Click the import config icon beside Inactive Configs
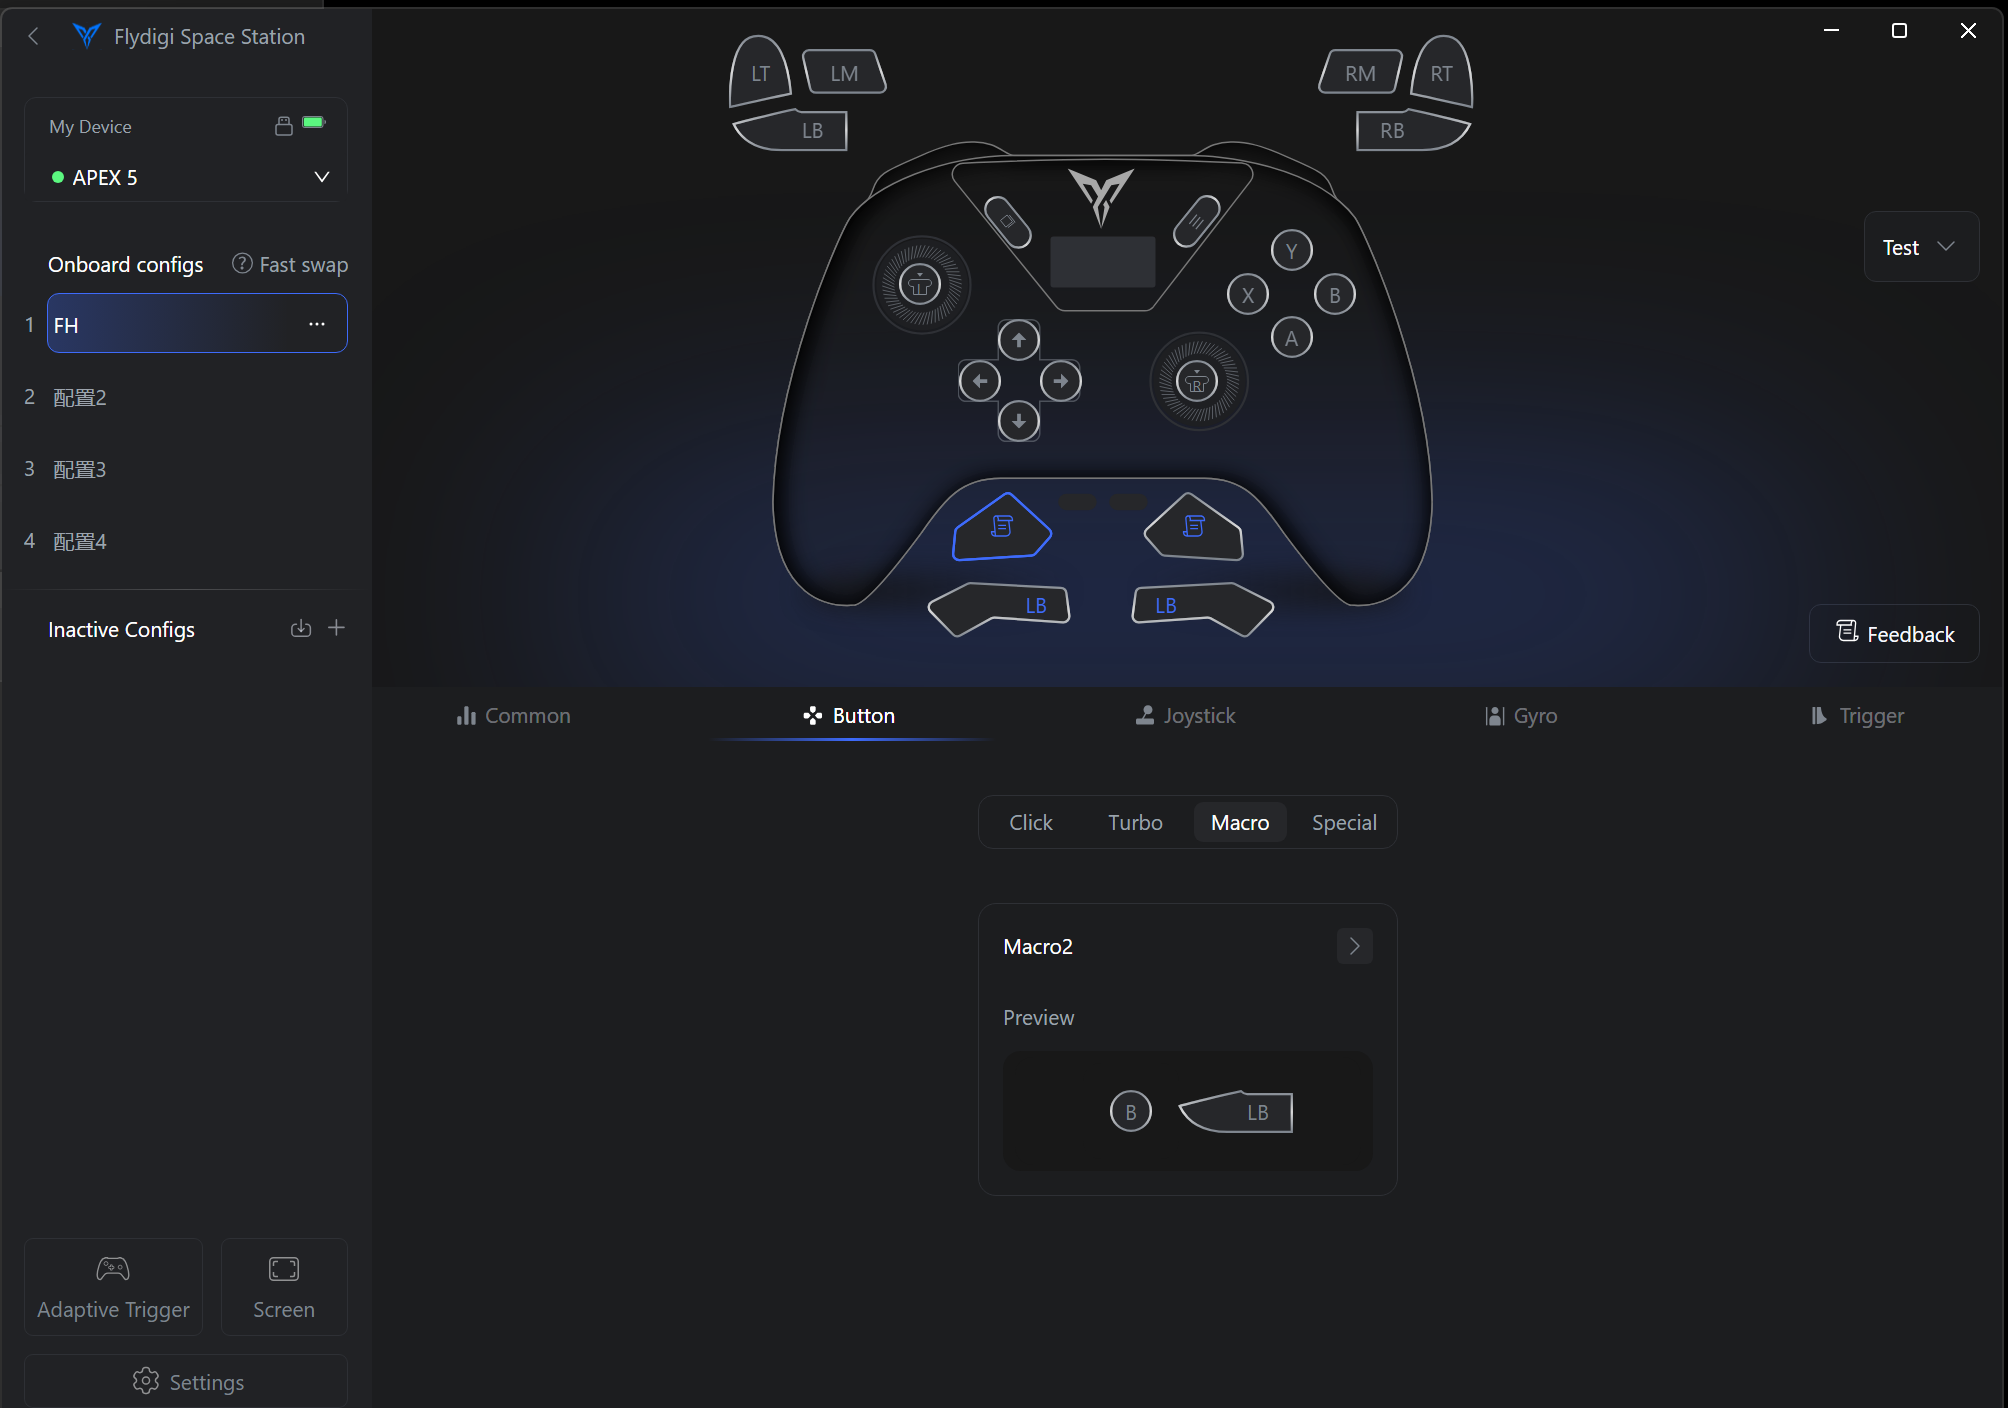The height and width of the screenshot is (1408, 2008). [301, 628]
